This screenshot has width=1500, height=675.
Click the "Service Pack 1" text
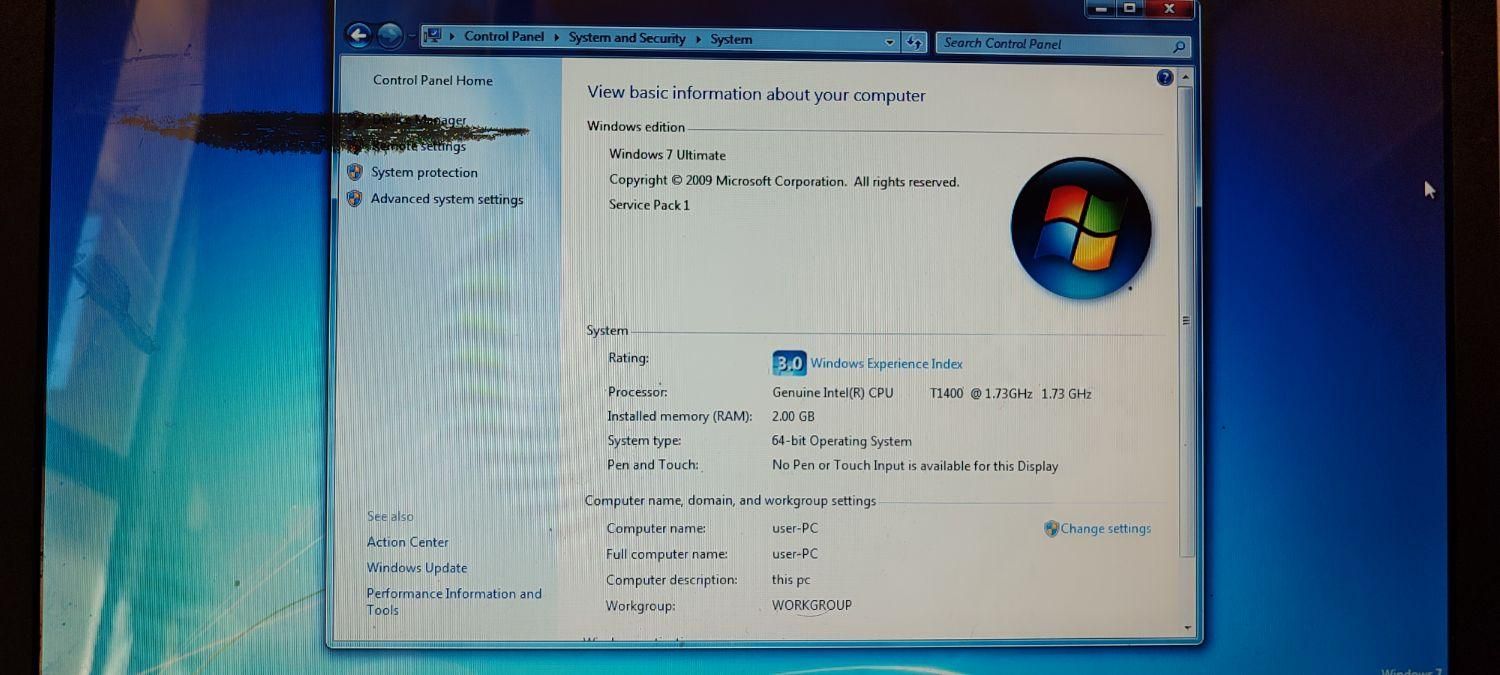649,205
